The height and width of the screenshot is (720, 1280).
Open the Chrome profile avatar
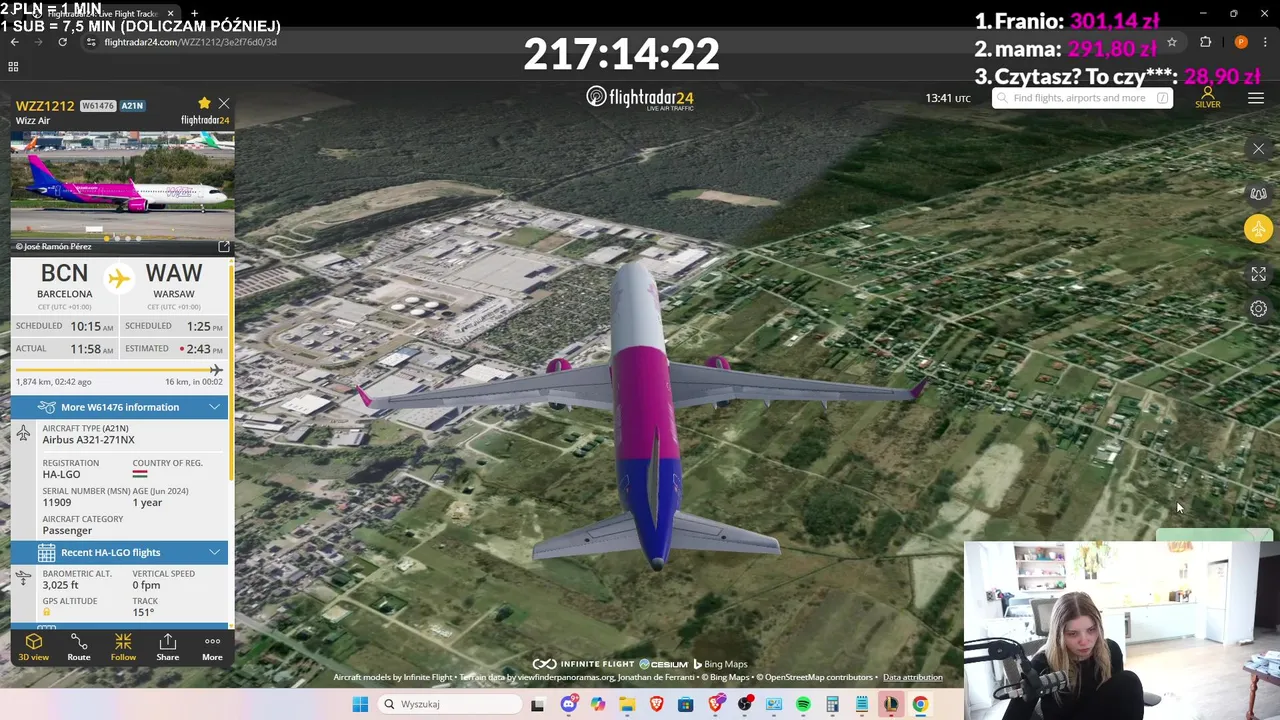click(1241, 42)
